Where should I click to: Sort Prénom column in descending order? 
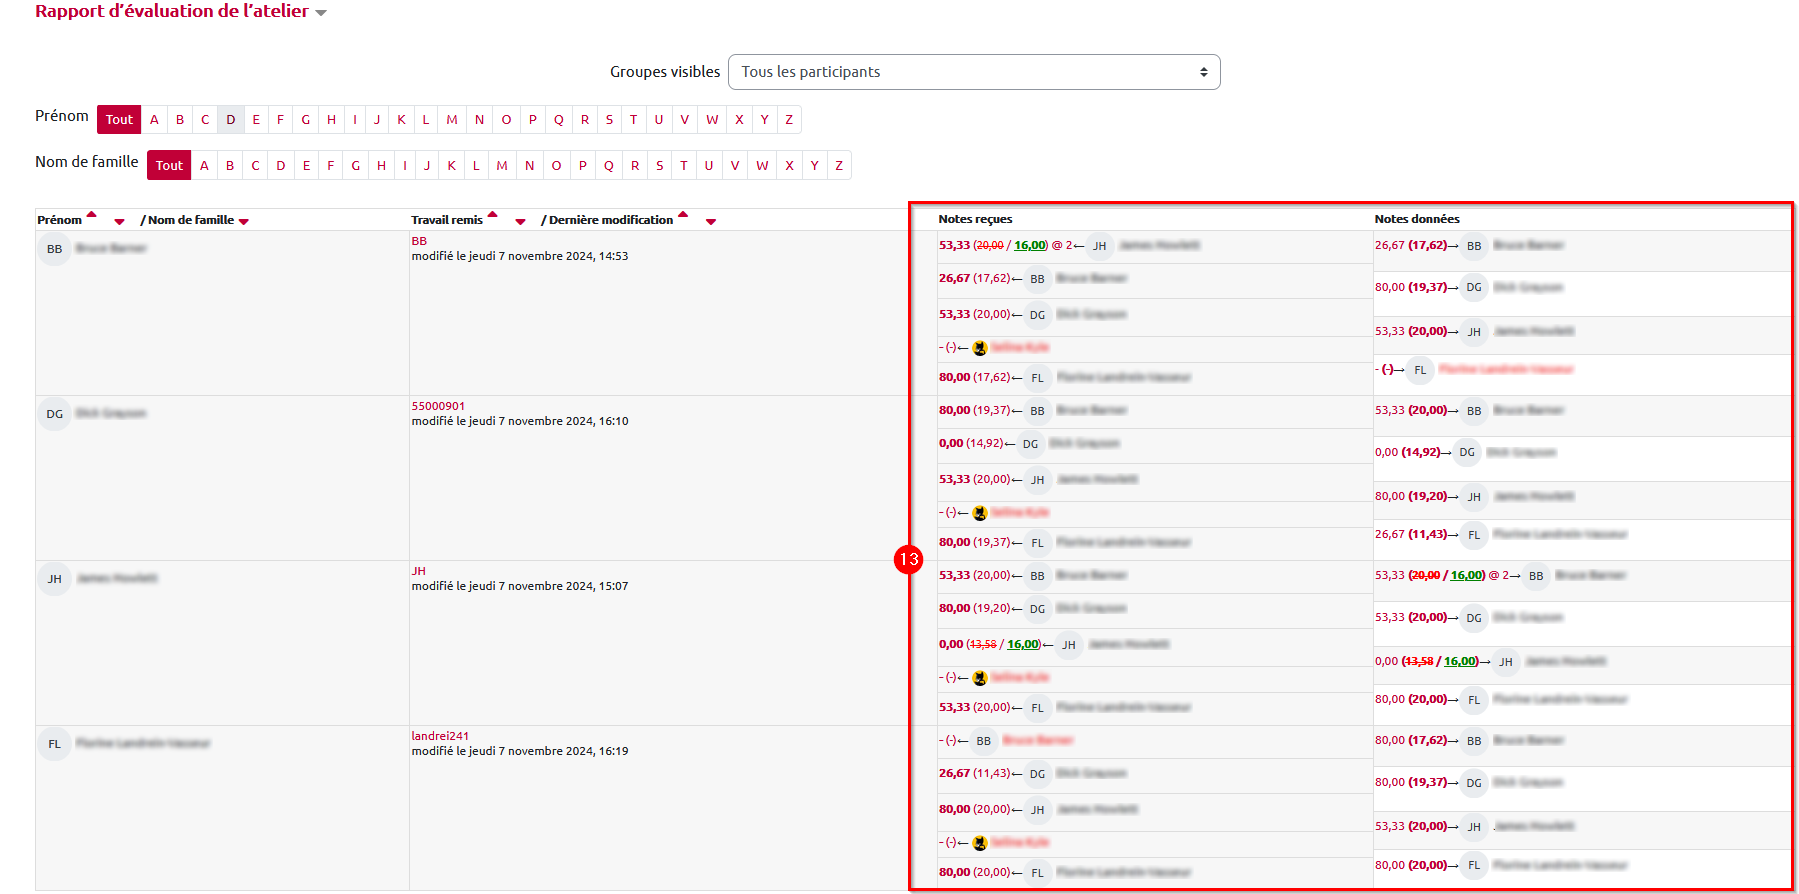[119, 222]
